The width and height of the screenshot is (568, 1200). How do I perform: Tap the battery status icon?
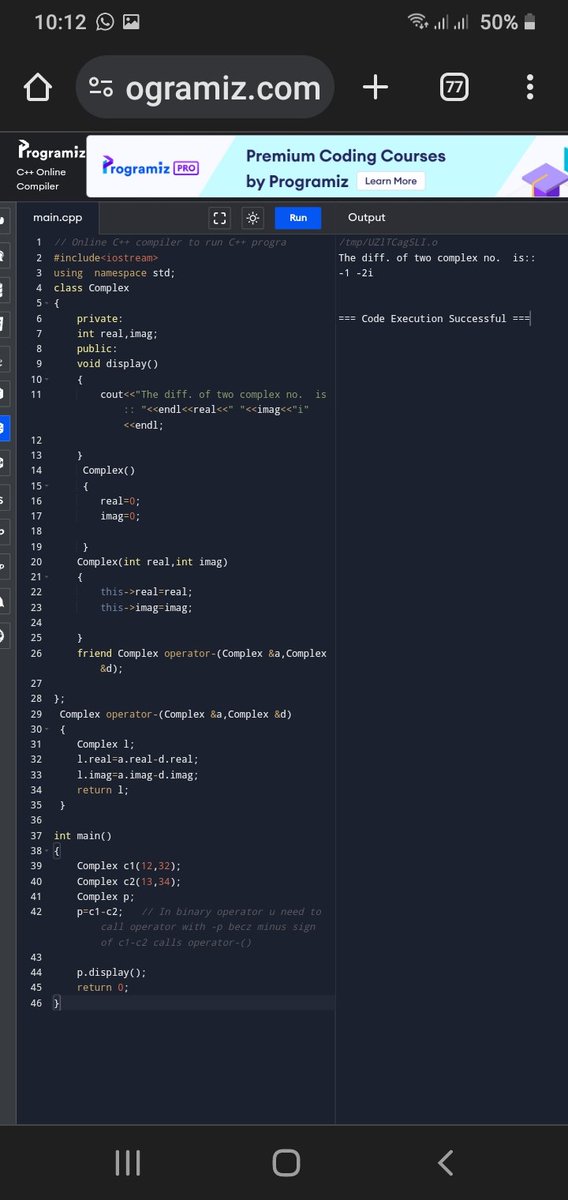point(530,21)
